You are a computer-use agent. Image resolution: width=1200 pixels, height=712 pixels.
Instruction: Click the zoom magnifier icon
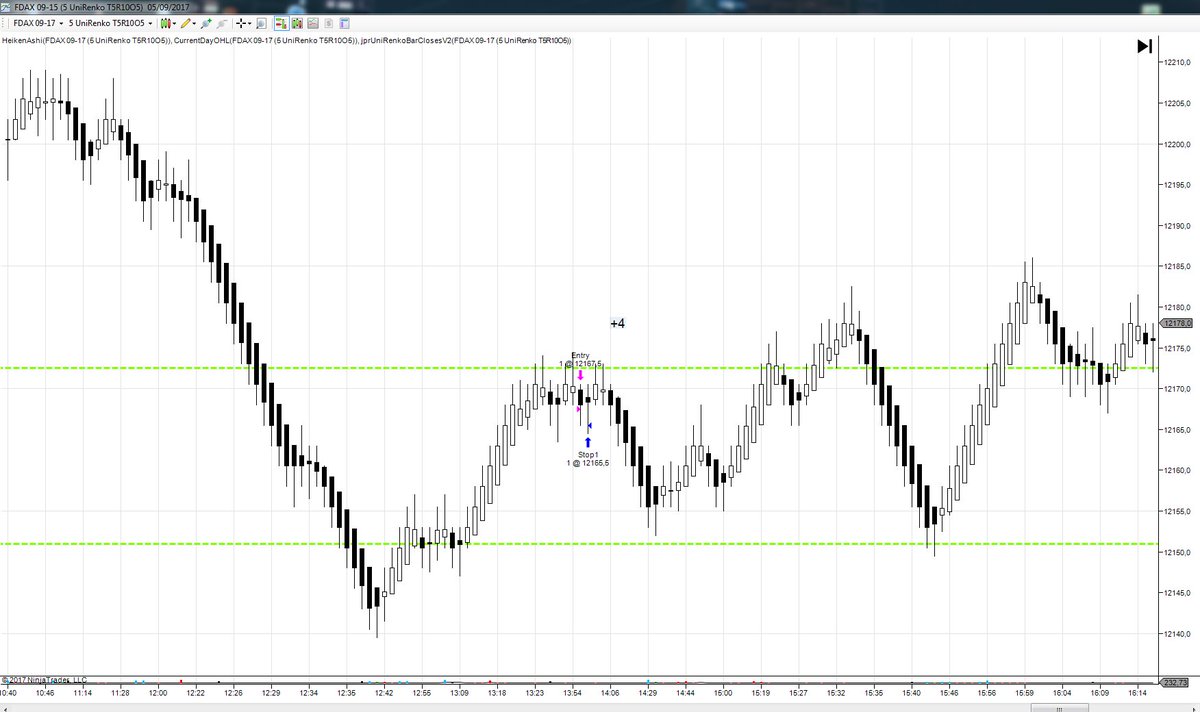click(261, 23)
